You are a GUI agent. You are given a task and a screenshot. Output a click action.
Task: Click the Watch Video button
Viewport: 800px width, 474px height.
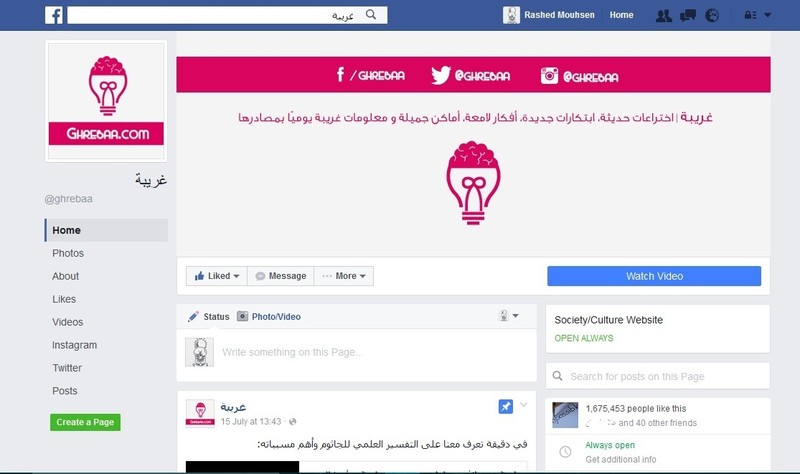[654, 276]
